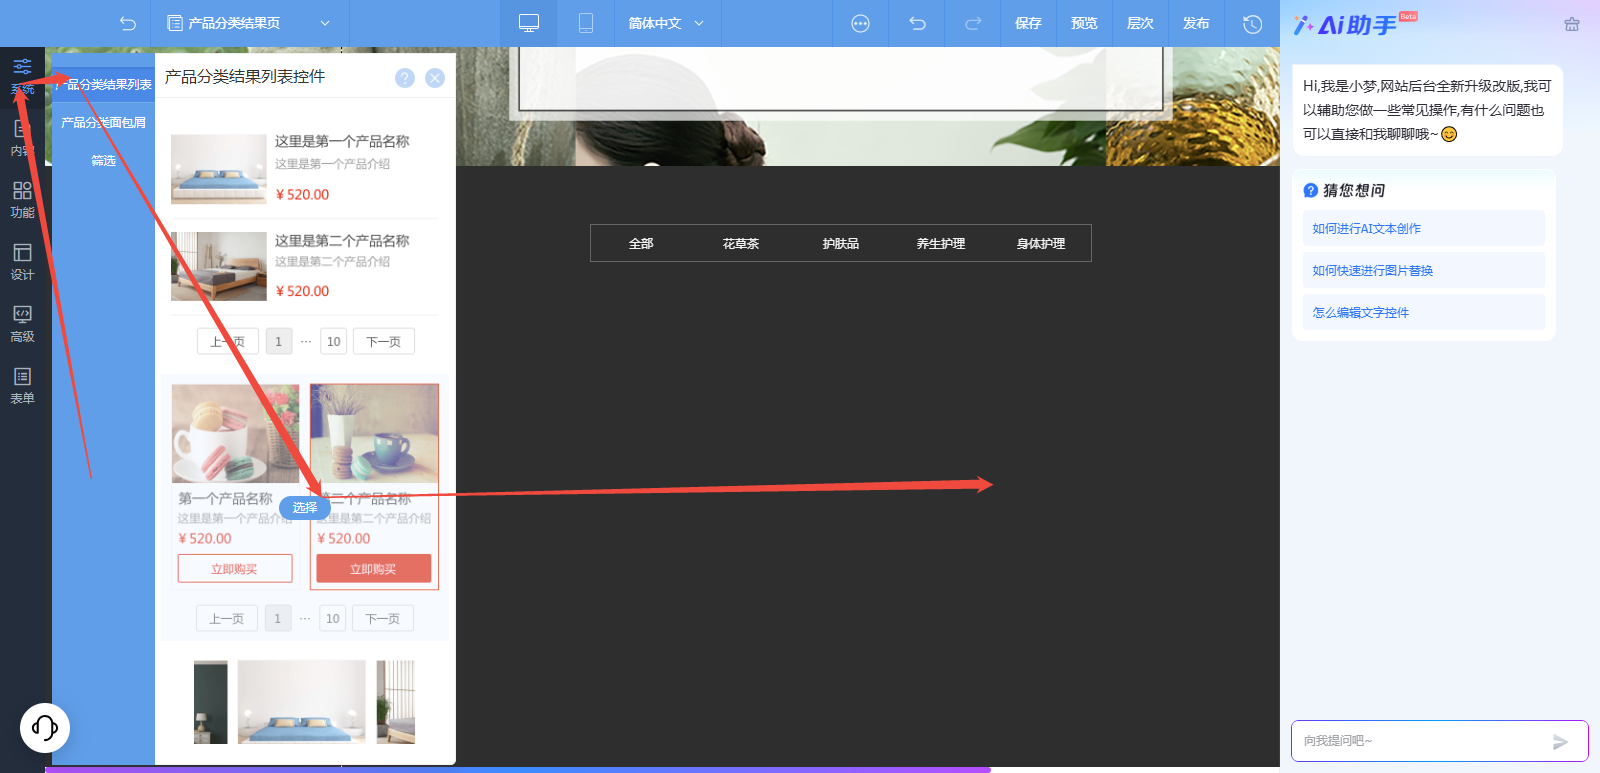Expand the 简体中文 language dropdown

[666, 23]
